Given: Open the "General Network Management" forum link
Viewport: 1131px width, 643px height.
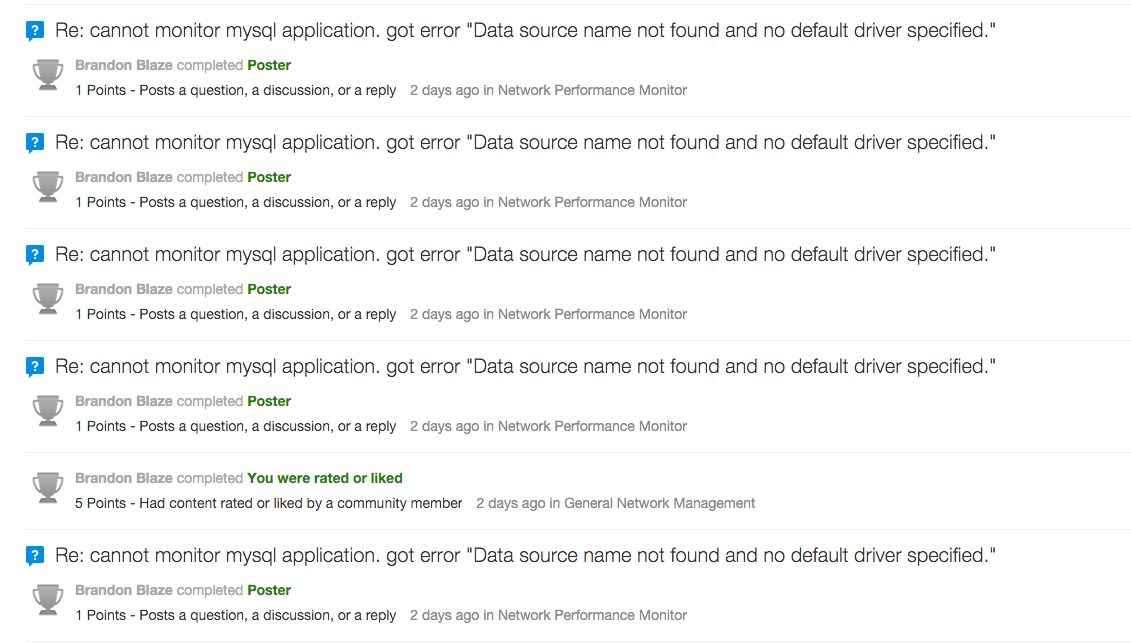Looking at the screenshot, I should (x=660, y=503).
